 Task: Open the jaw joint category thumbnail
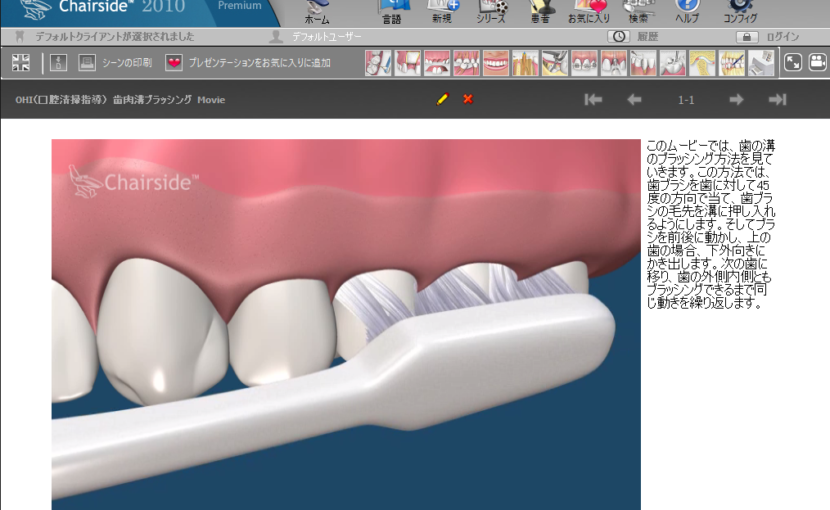(x=702, y=63)
